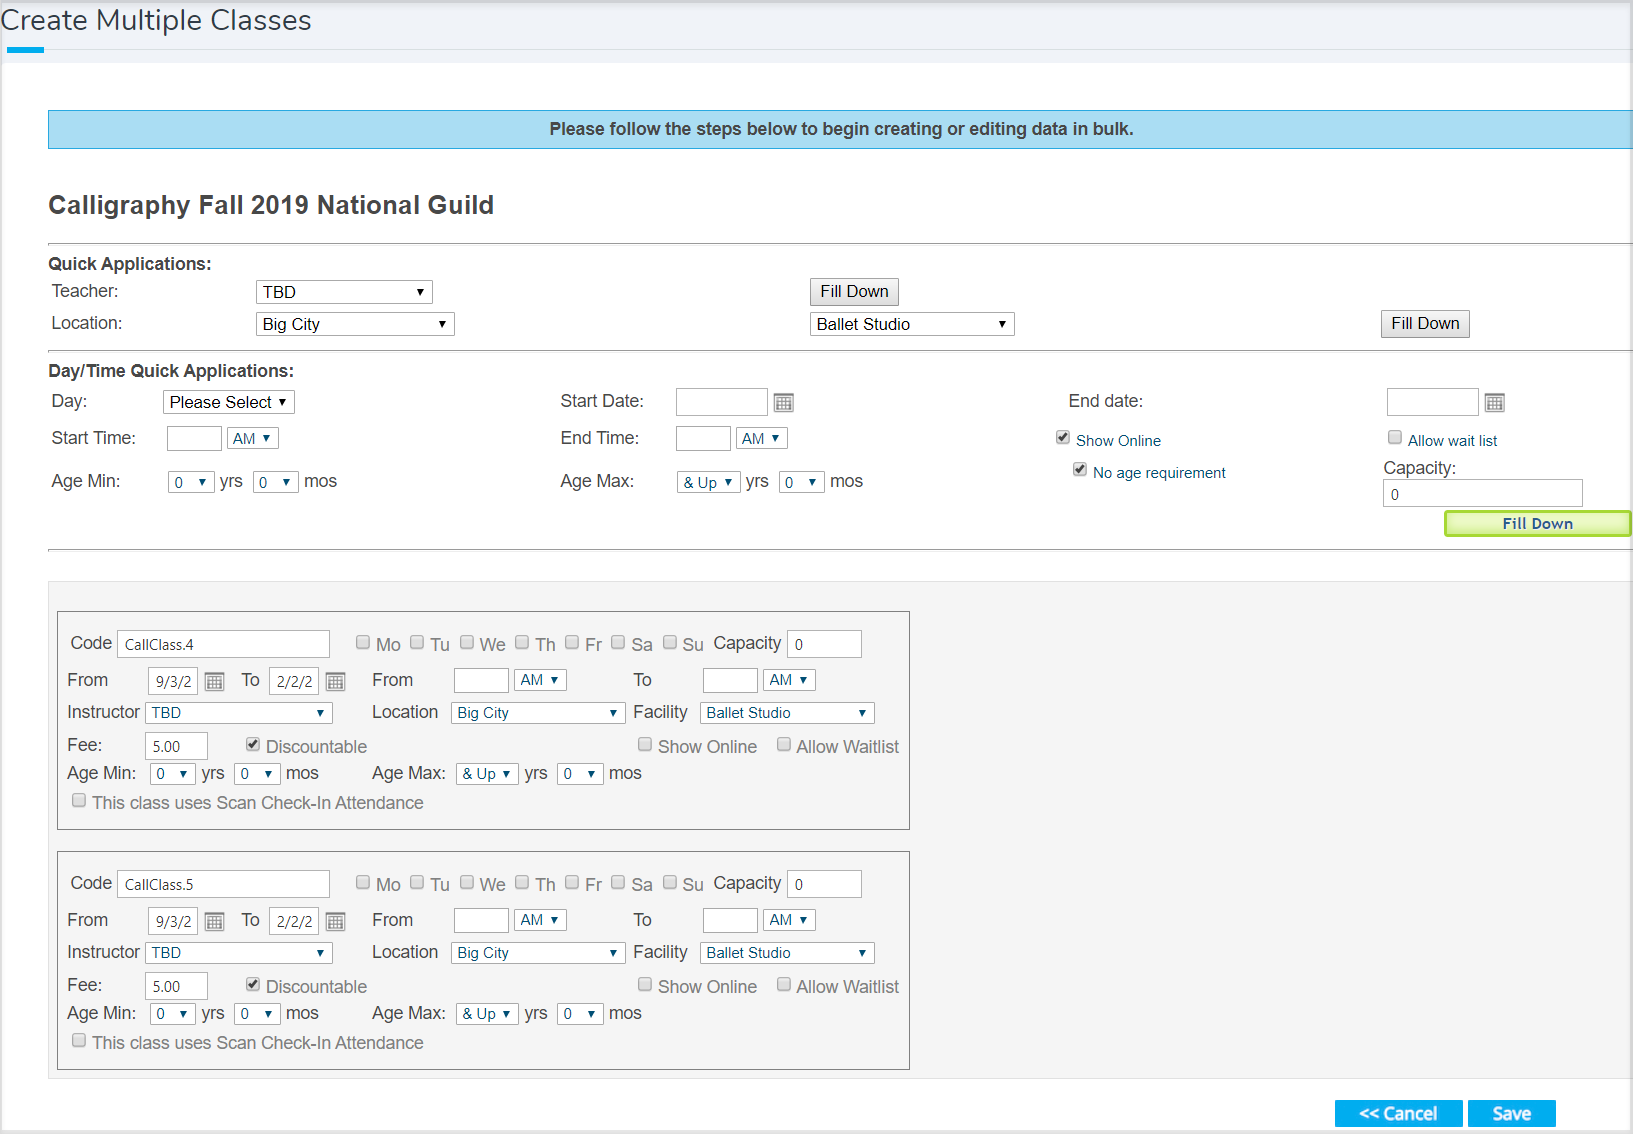Open From date calendar for CallClass.4
The image size is (1633, 1134).
pyautogui.click(x=214, y=682)
